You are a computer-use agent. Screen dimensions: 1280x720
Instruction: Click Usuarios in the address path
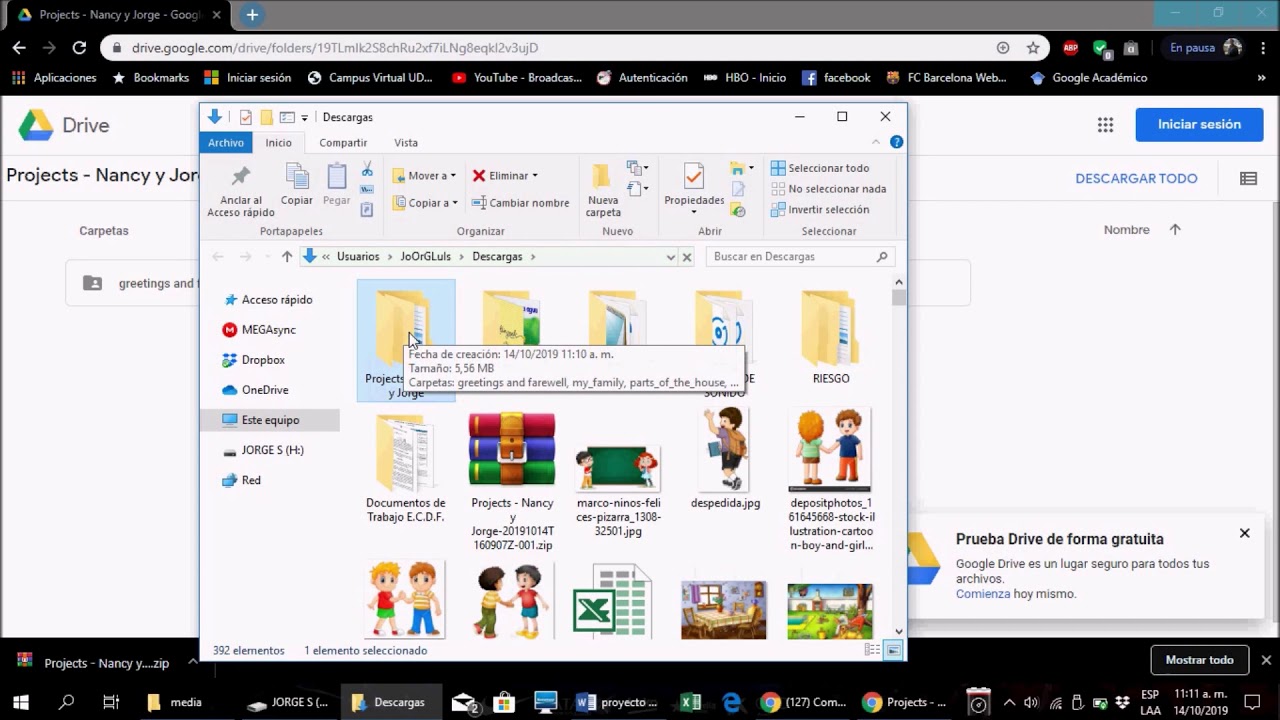click(358, 257)
